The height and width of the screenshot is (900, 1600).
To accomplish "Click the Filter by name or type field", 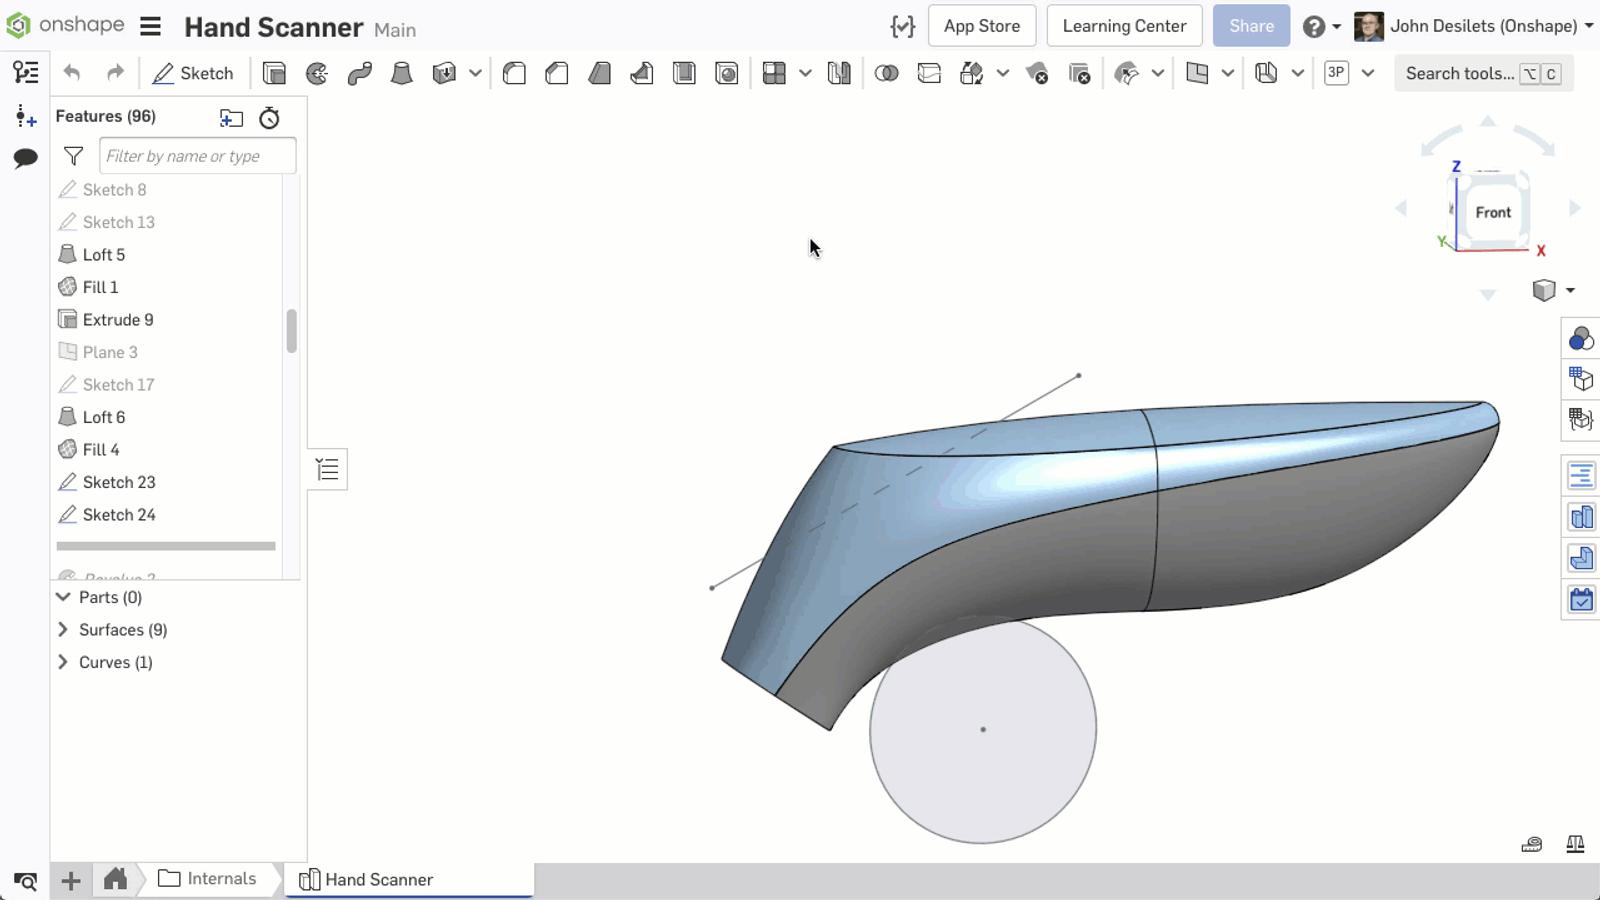I will (x=197, y=156).
